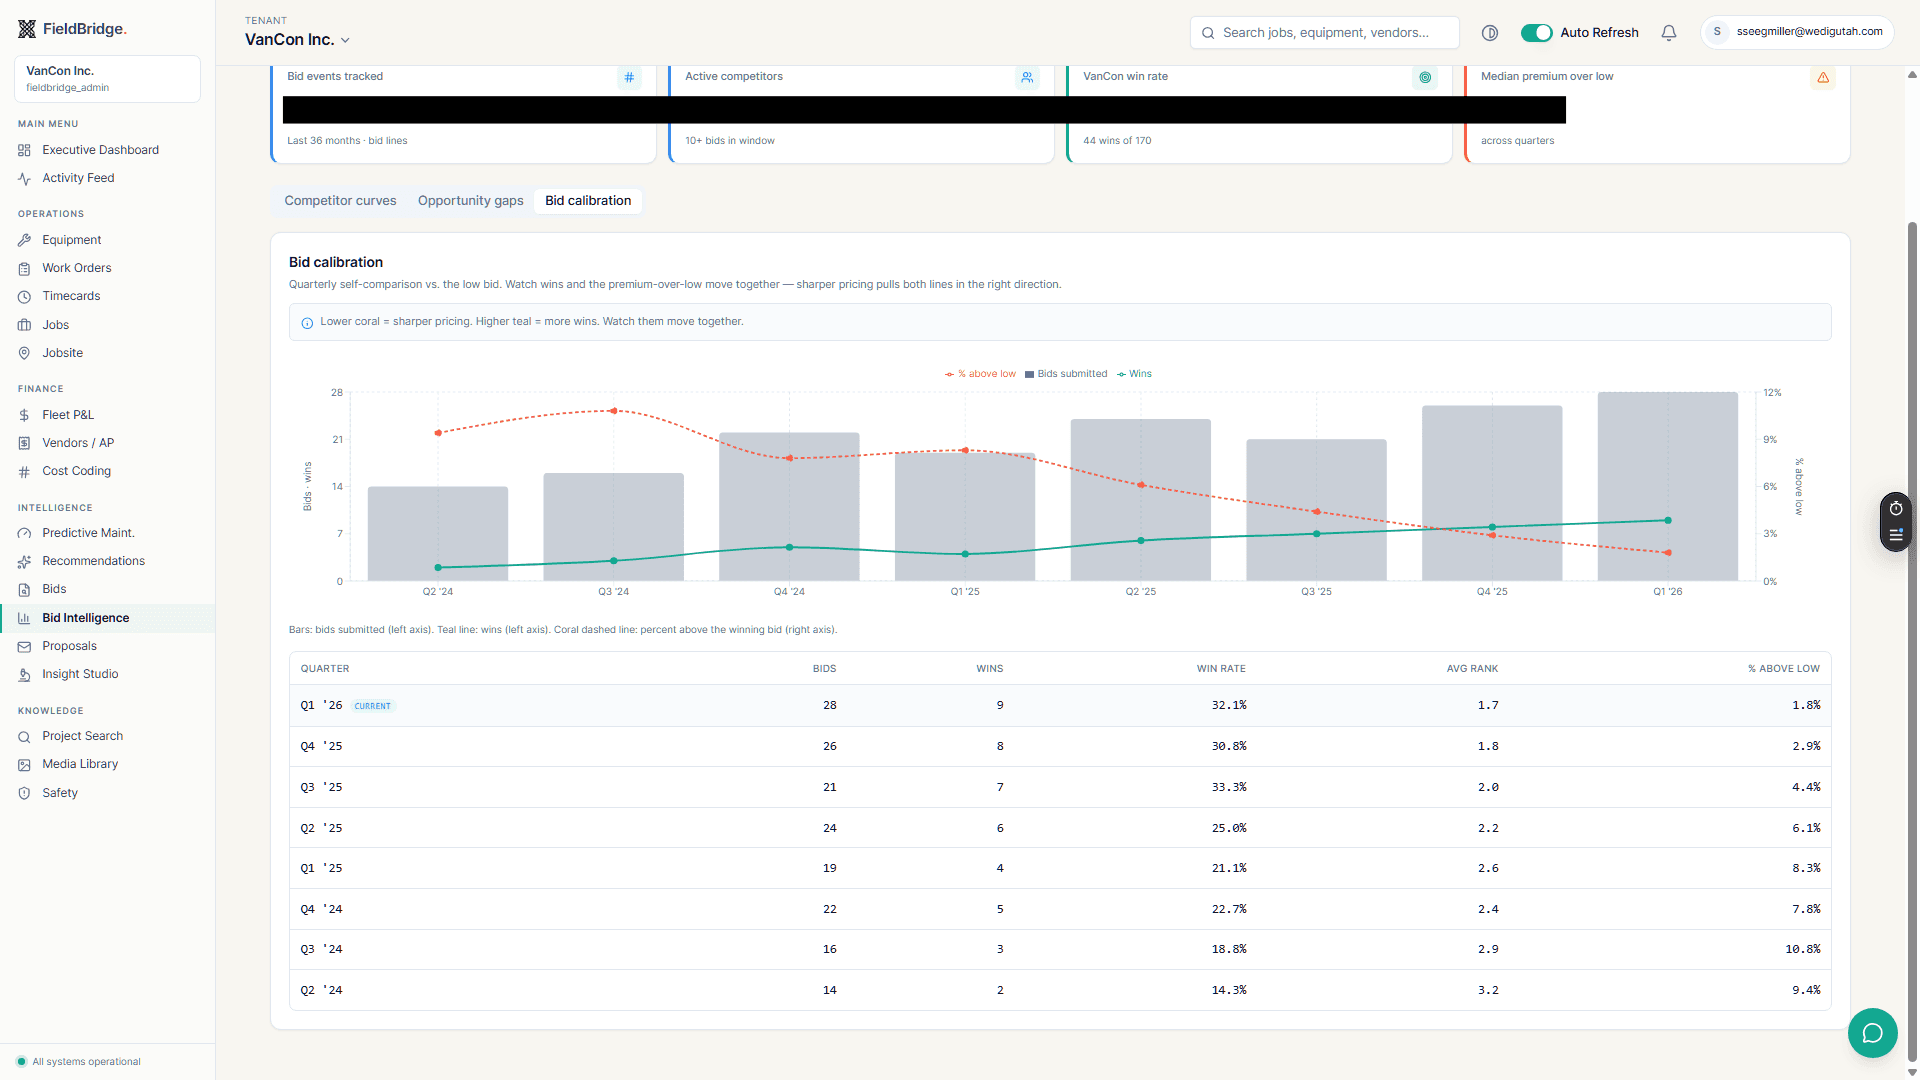Toggle '% above low' legend series

pyautogui.click(x=980, y=374)
